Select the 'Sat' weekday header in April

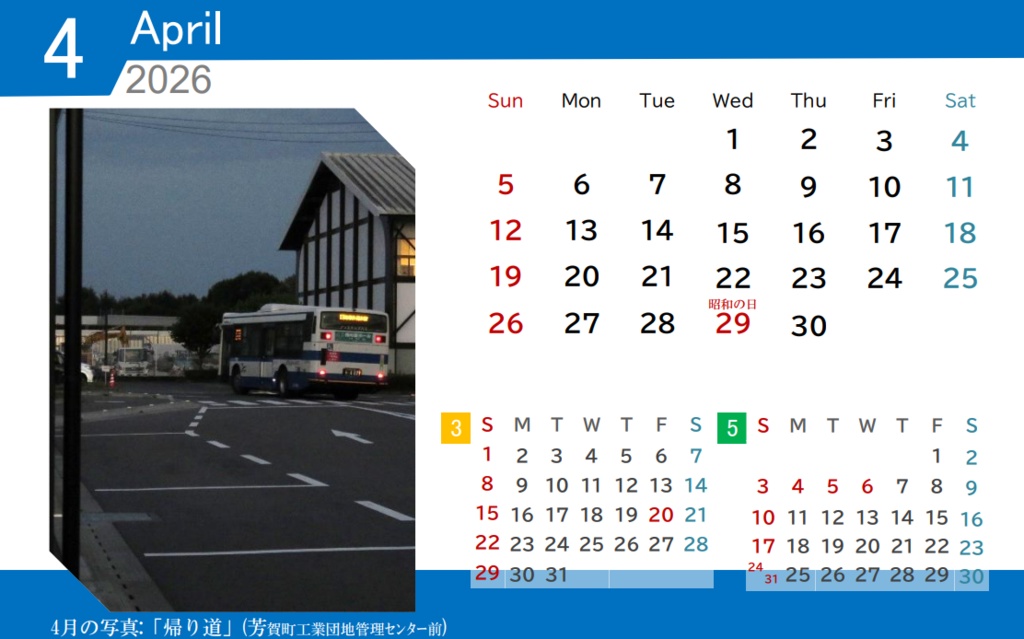pyautogui.click(x=960, y=101)
